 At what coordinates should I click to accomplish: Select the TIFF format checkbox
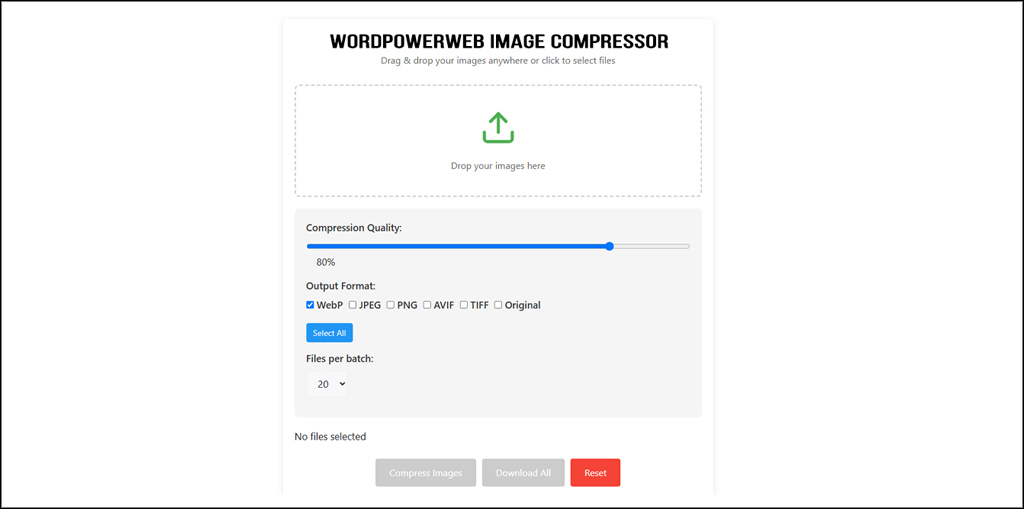click(x=464, y=305)
